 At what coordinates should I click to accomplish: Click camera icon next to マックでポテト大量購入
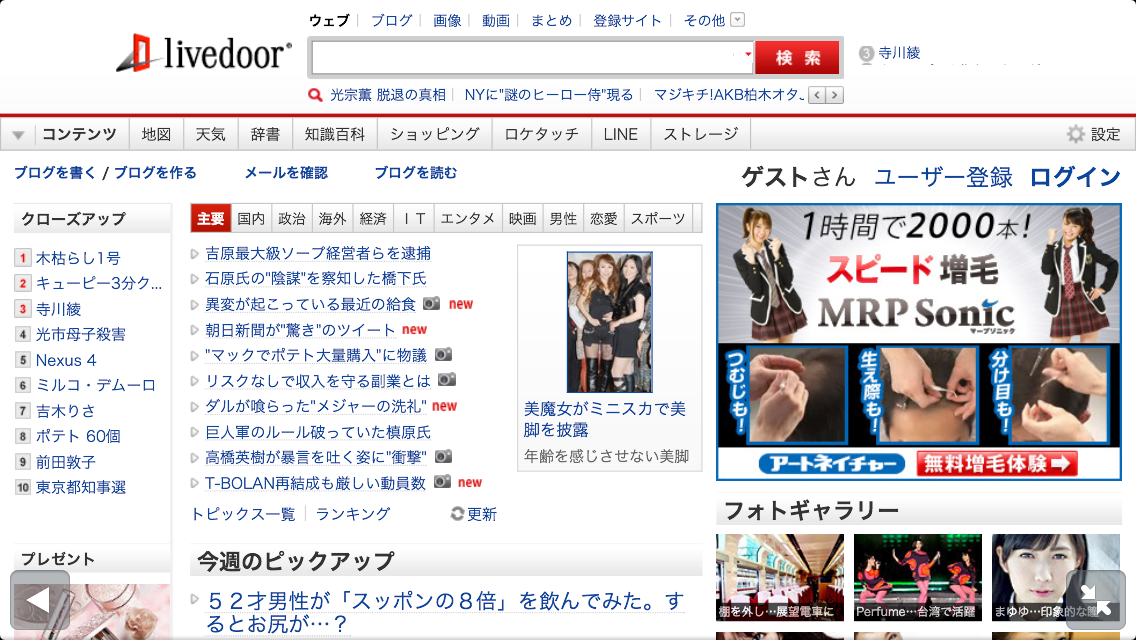coord(443,354)
